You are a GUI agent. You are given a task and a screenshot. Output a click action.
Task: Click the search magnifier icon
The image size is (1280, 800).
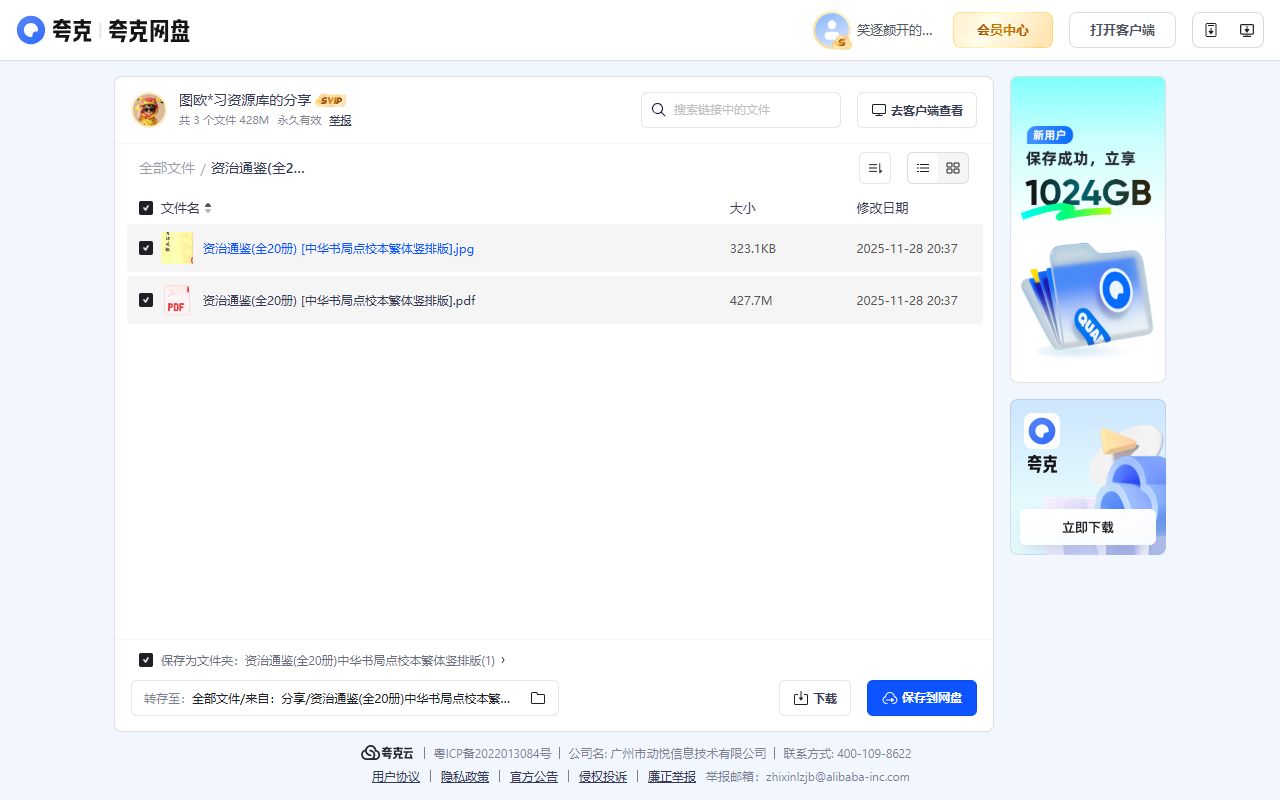(658, 110)
